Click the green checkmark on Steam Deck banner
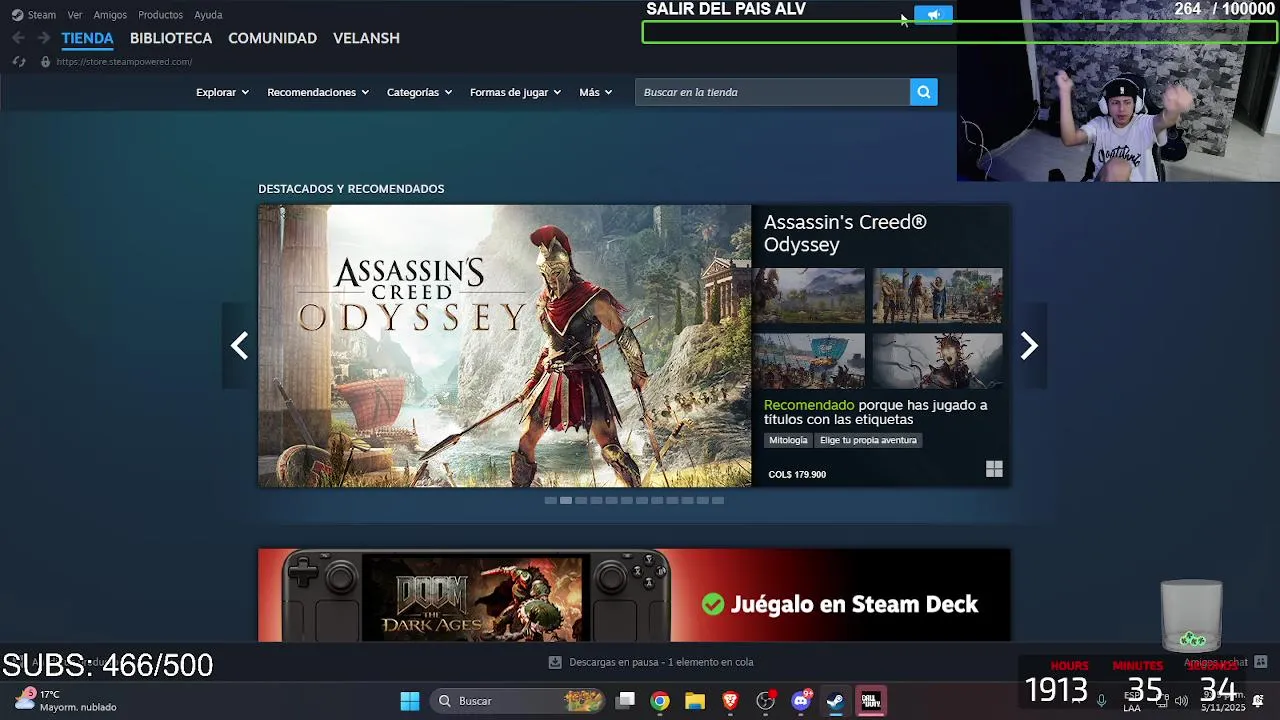The image size is (1280, 720). (x=712, y=604)
